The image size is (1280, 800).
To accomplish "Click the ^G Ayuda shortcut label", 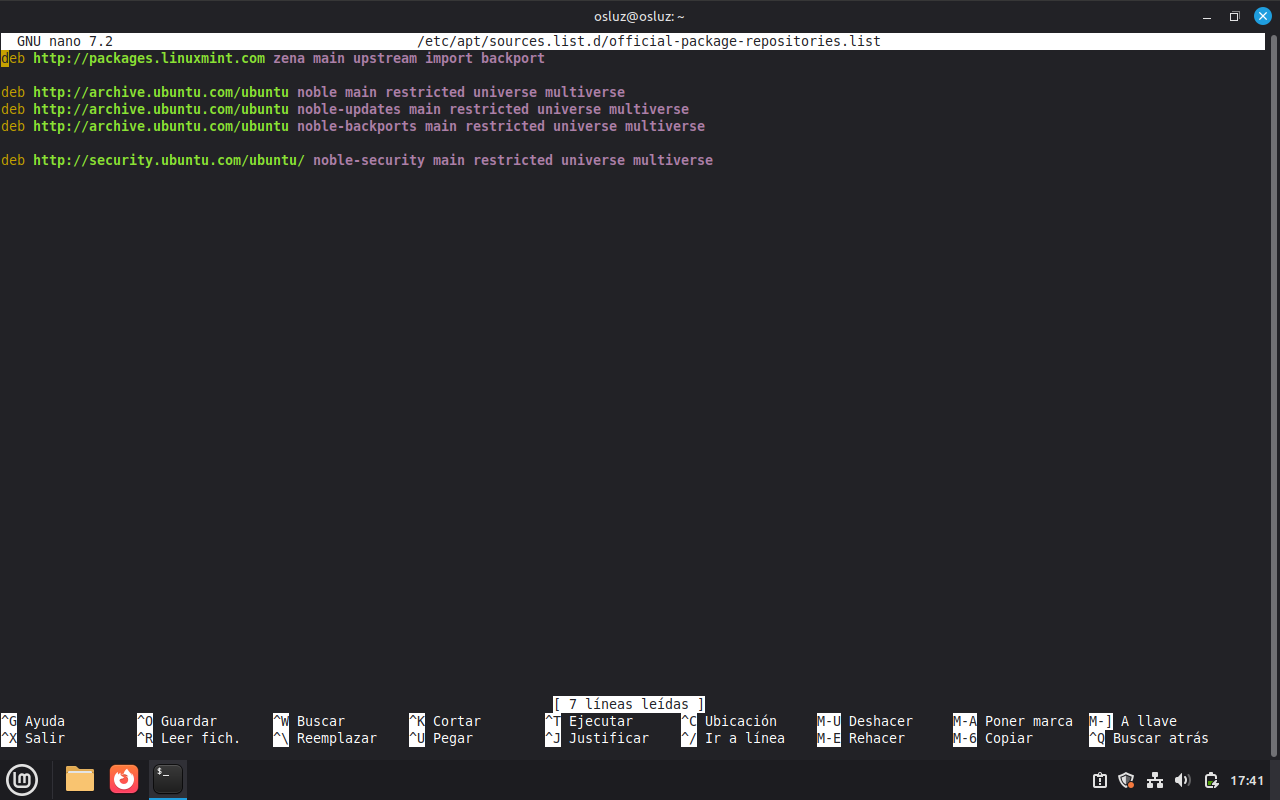I will (33, 721).
